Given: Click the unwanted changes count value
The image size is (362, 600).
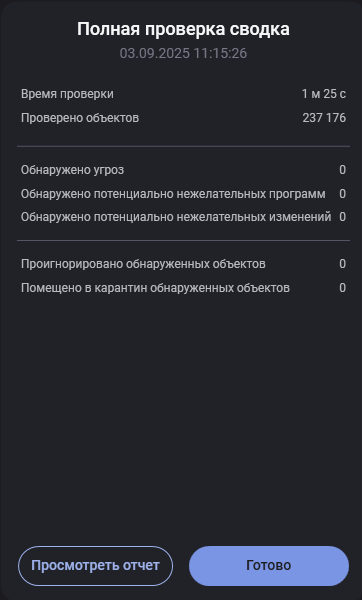Looking at the screenshot, I should (x=342, y=217).
